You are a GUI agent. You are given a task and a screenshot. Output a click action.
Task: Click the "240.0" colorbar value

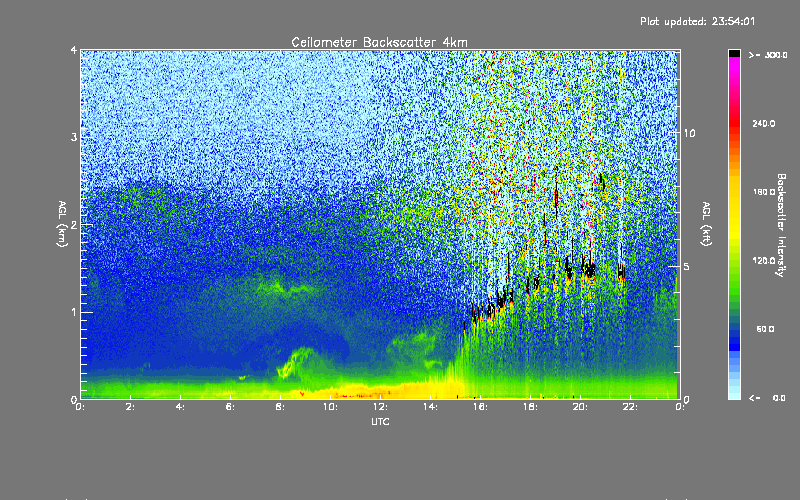pyautogui.click(x=764, y=123)
